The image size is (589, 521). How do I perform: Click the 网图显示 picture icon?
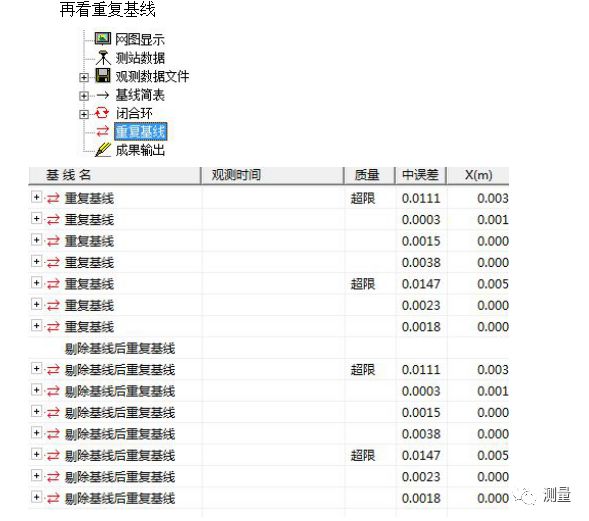(x=103, y=38)
